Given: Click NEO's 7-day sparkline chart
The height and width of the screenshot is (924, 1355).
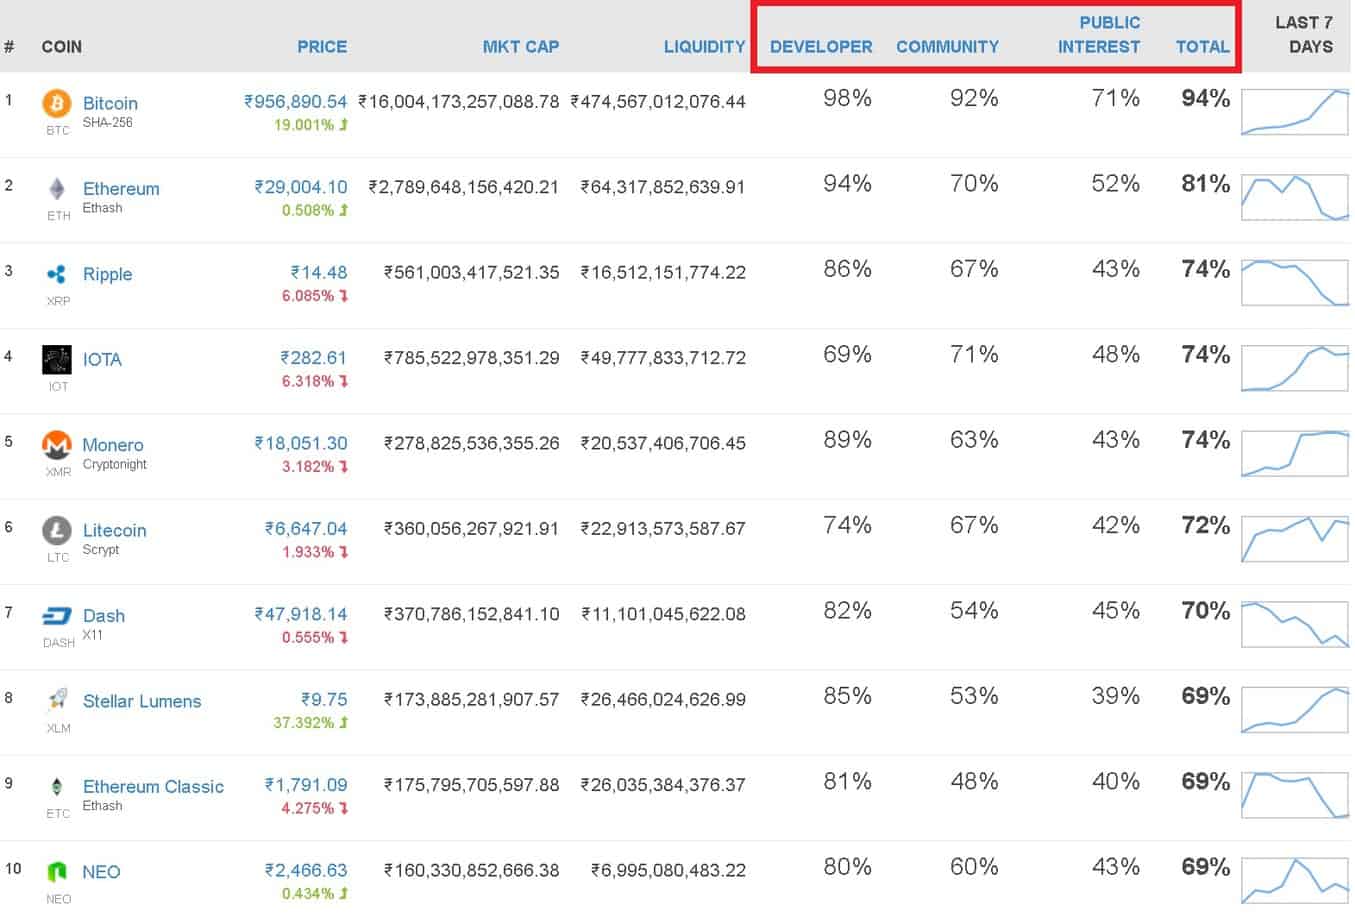Looking at the screenshot, I should coord(1295,881).
